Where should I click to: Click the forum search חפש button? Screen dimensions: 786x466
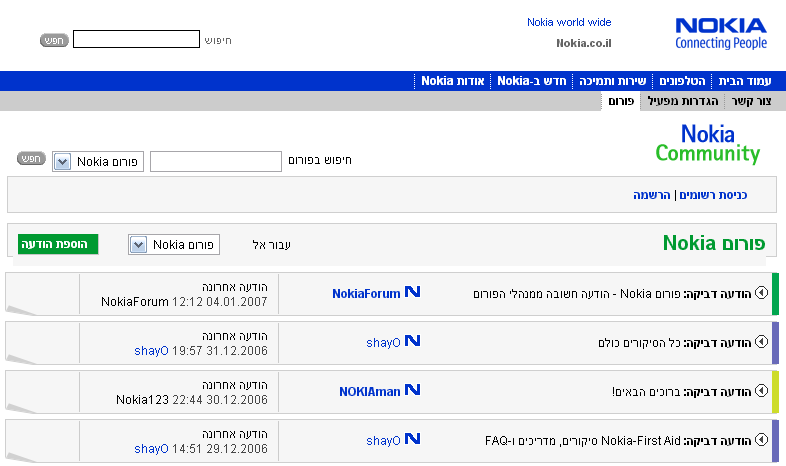point(31,158)
